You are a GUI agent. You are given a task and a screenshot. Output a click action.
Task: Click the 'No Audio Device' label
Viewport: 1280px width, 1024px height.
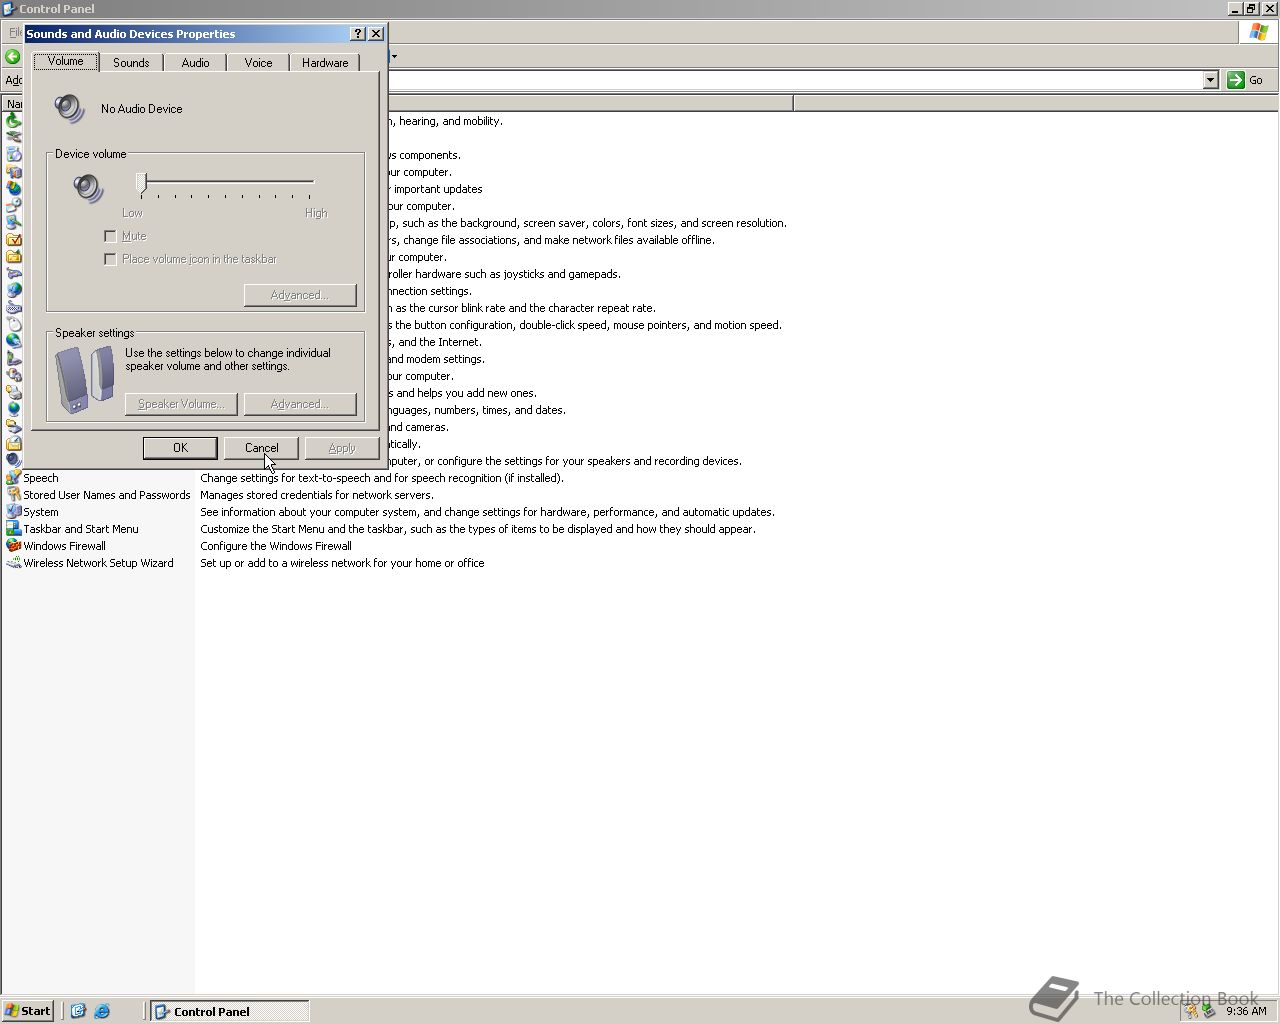tap(142, 109)
